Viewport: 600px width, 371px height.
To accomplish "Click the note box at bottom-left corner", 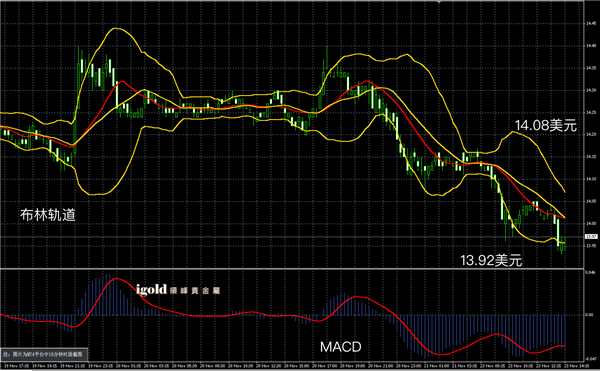I will tap(44, 354).
